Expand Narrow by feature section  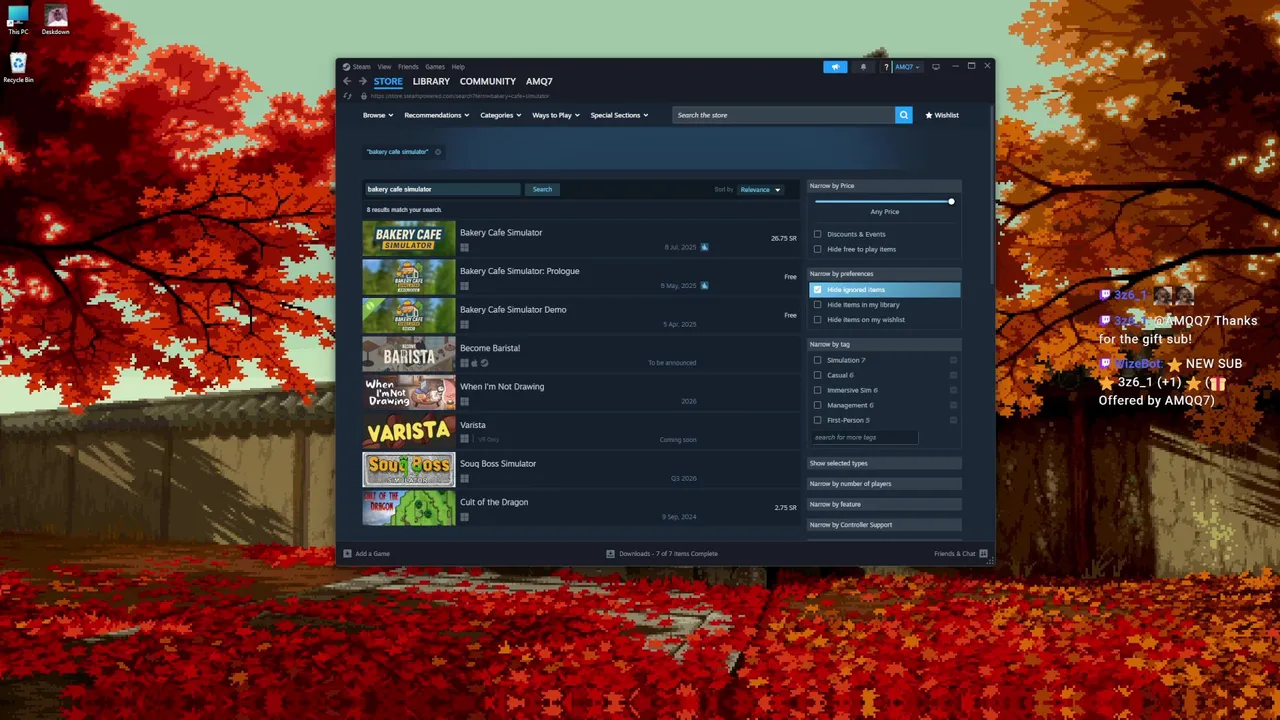(x=884, y=504)
